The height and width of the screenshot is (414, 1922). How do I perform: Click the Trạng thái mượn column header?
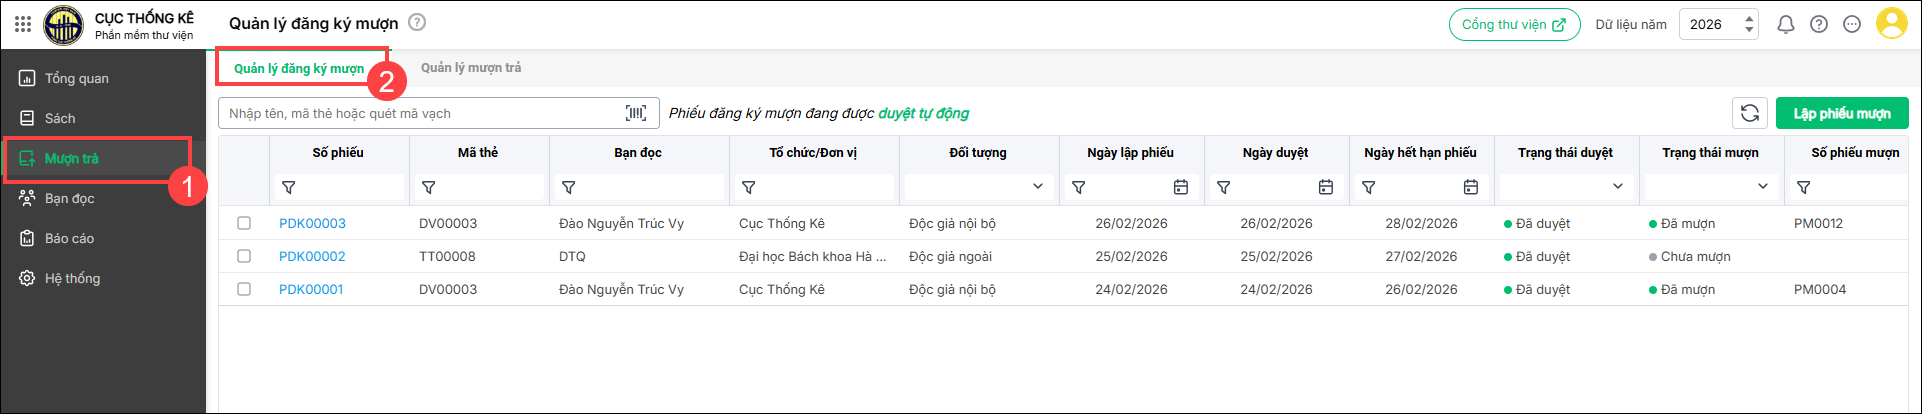[1710, 152]
